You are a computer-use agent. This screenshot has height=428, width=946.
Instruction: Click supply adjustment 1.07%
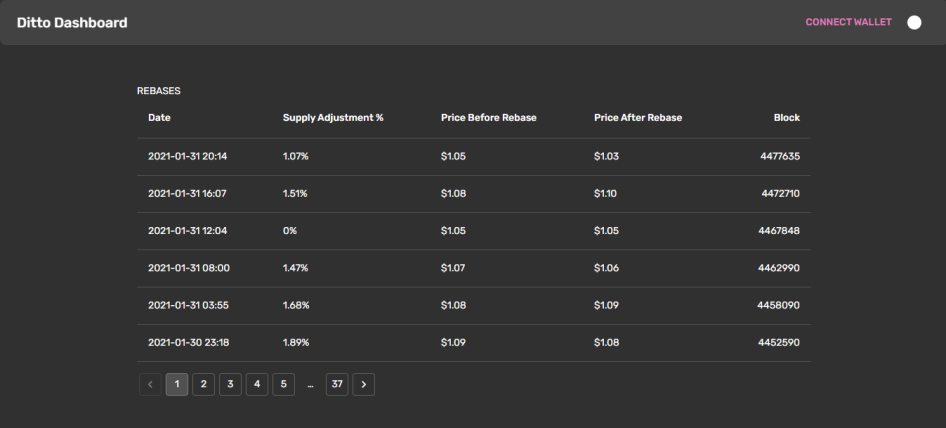(296, 156)
